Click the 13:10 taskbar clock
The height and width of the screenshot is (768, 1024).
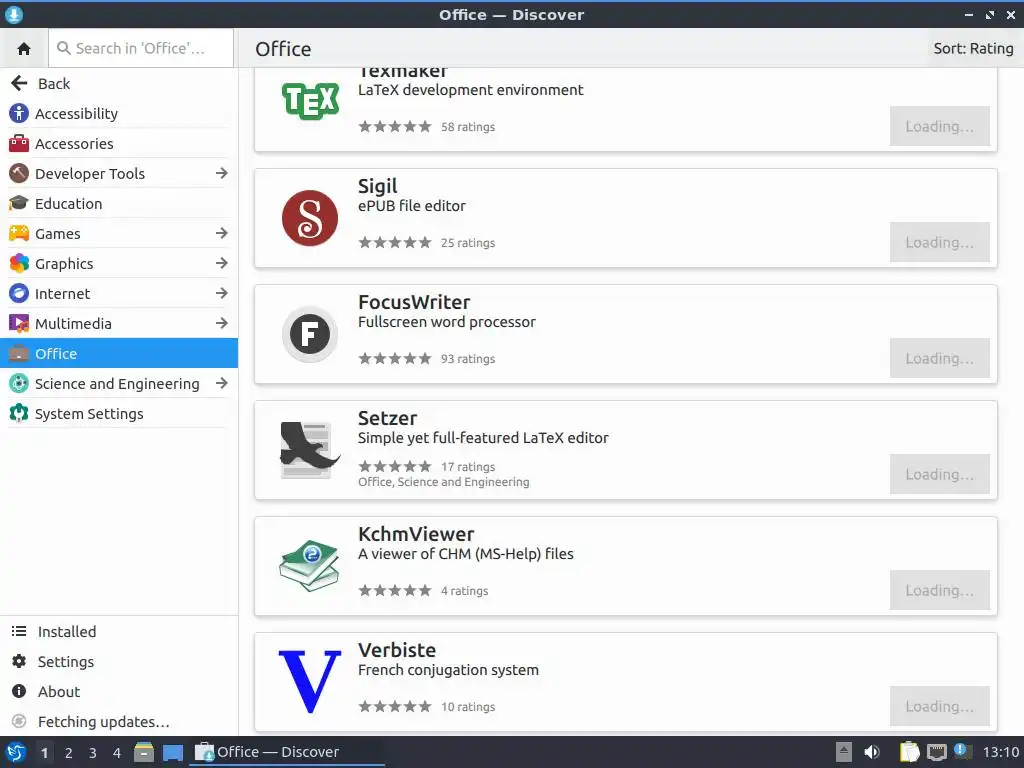click(1001, 752)
